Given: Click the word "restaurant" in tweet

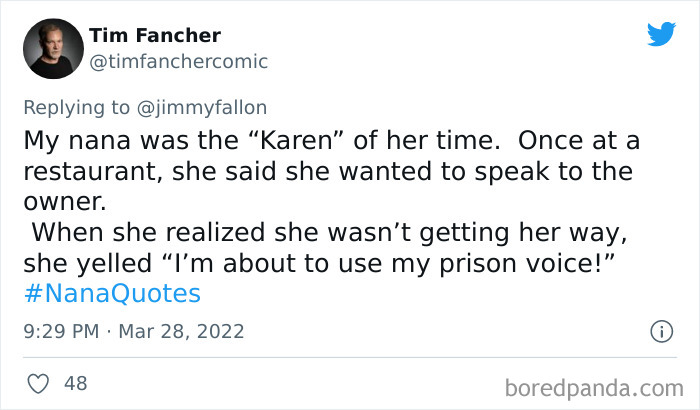Looking at the screenshot, I should tap(92, 170).
